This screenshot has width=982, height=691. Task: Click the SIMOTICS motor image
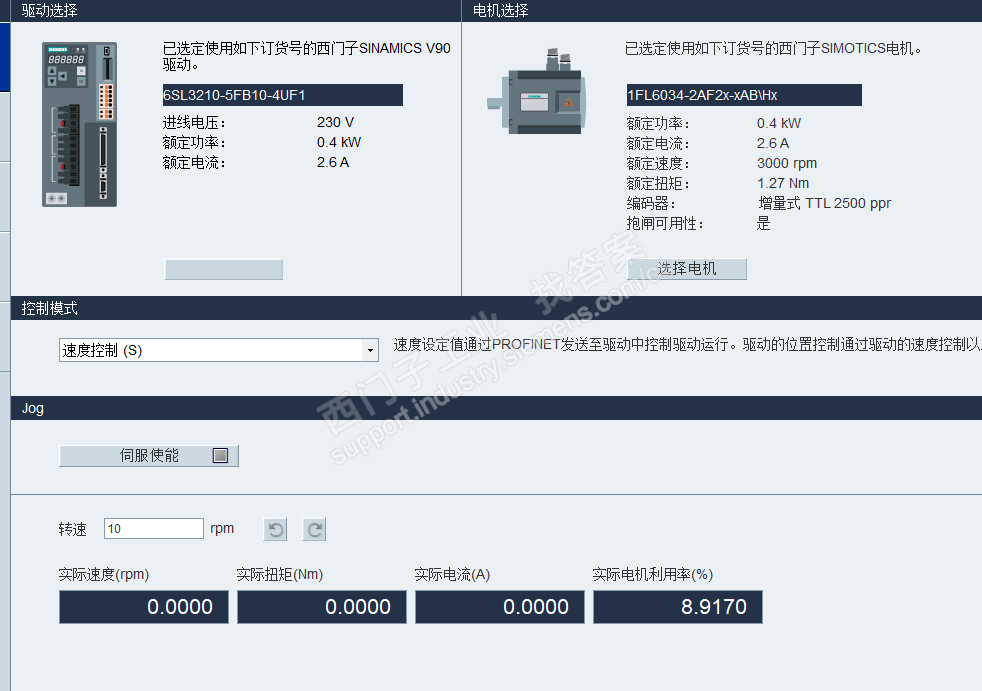point(537,91)
